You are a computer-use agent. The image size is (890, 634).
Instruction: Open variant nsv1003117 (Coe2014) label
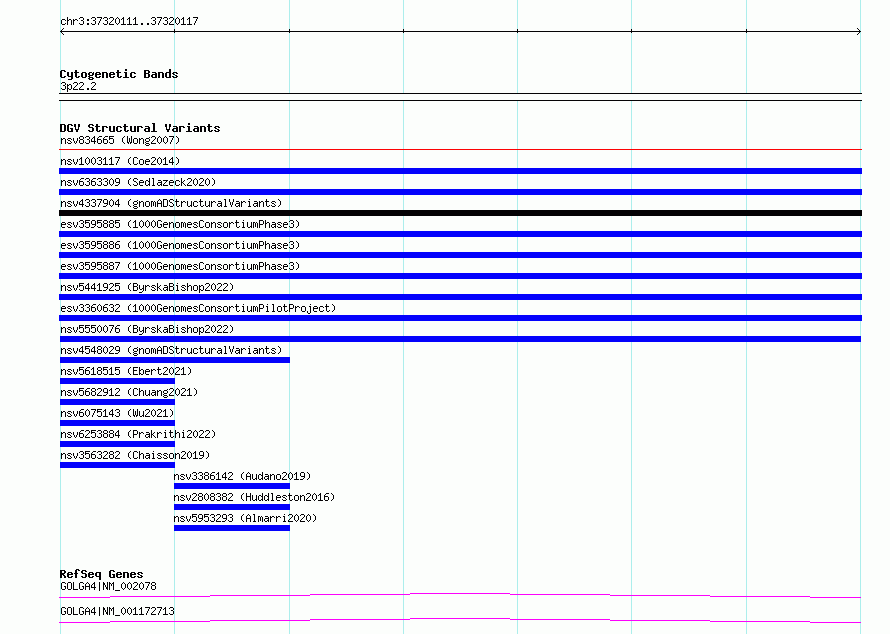pyautogui.click(x=120, y=161)
